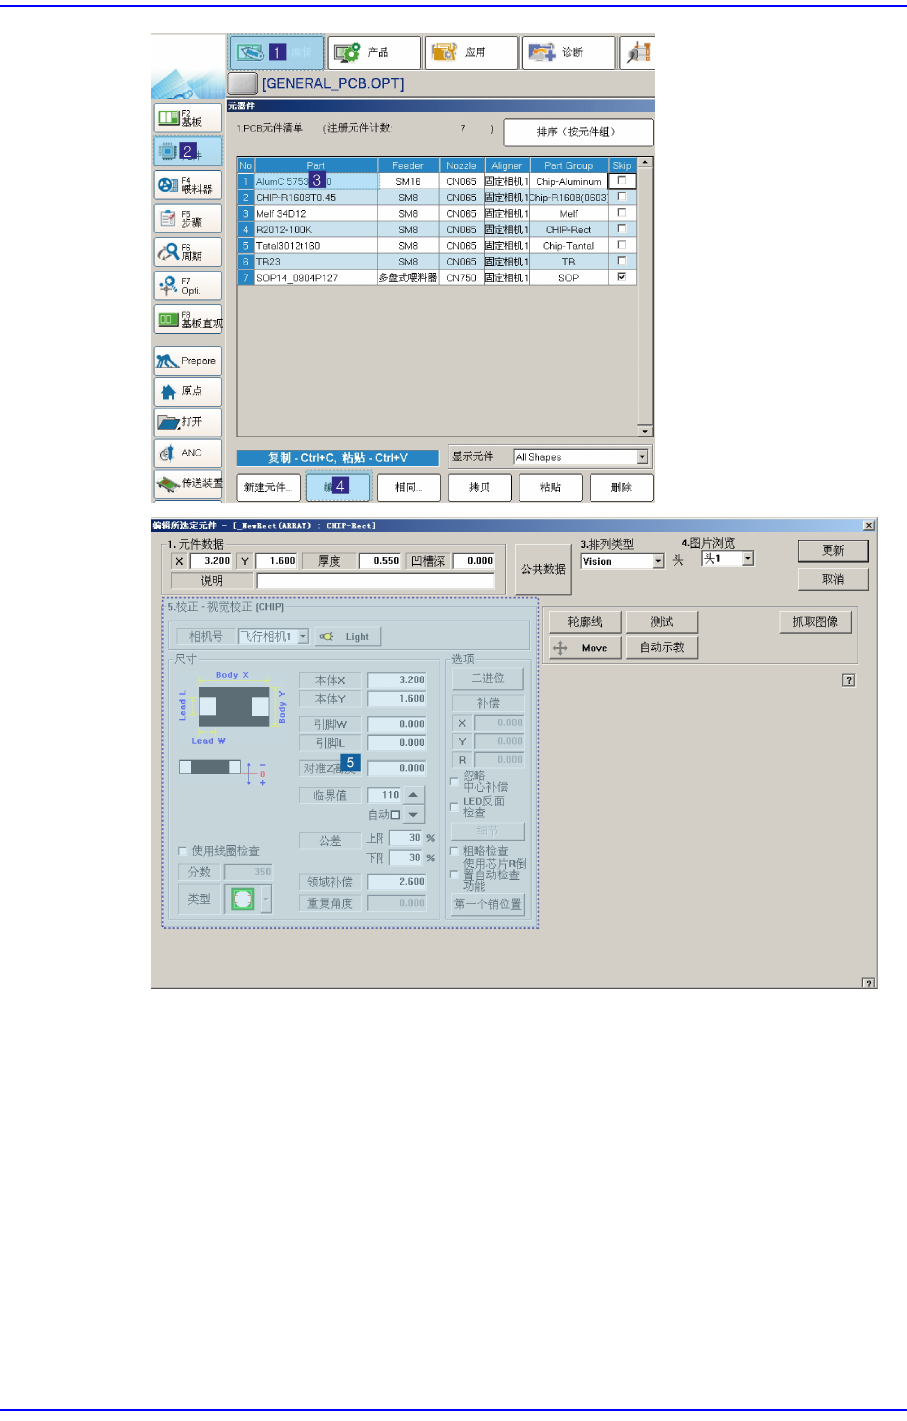Image resolution: width=907 pixels, height=1421 pixels.
Task: Open the F7 Opti. optimizer panel
Action: coord(187,286)
